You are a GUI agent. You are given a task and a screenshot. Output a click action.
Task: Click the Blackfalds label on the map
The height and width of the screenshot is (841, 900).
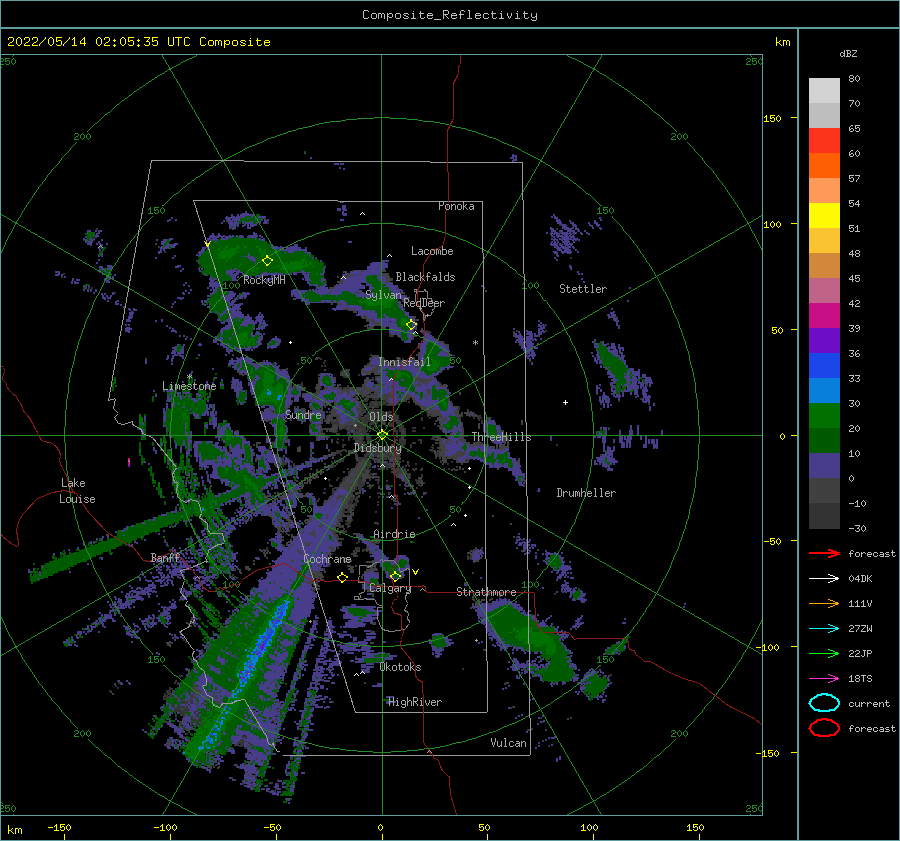(x=425, y=277)
